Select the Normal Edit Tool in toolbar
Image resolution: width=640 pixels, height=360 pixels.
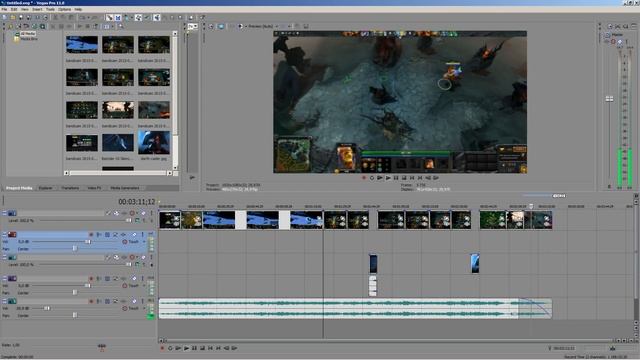coord(109,18)
